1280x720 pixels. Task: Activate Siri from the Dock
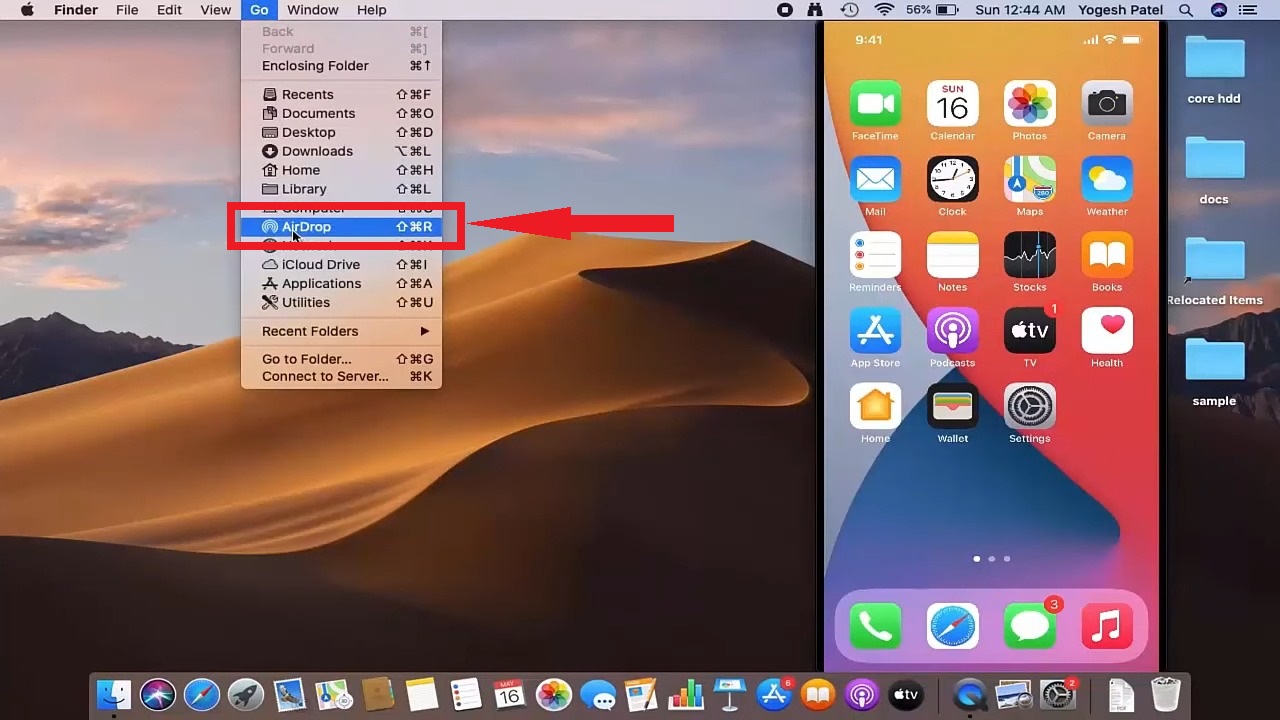[158, 694]
